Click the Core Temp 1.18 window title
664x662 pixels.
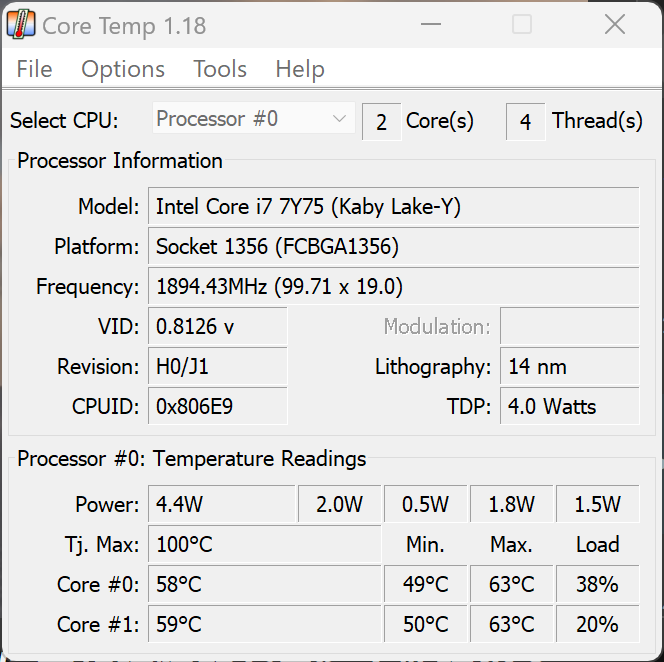[124, 26]
